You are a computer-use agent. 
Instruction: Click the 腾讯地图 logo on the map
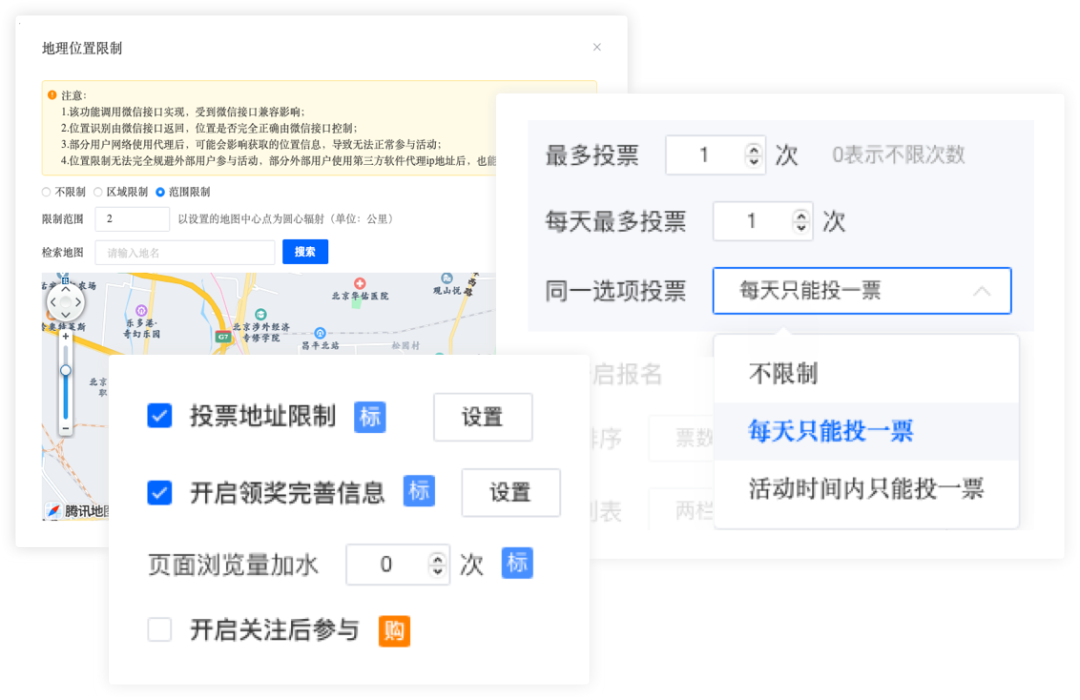click(x=77, y=511)
